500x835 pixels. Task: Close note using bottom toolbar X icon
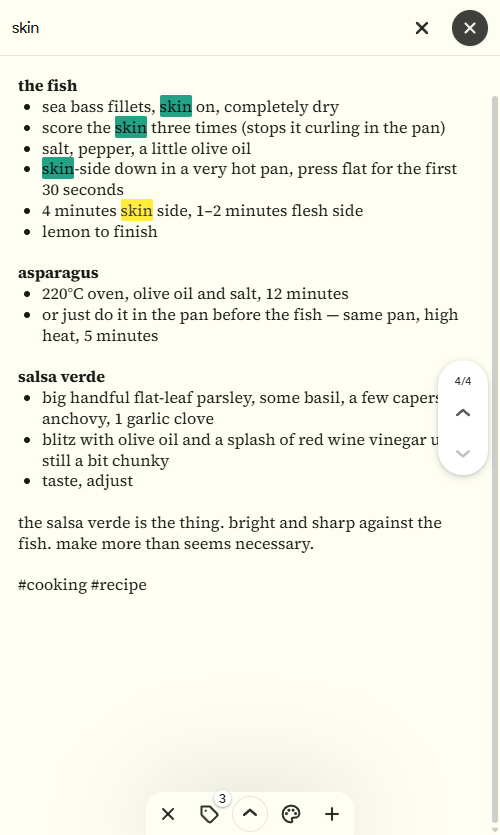(168, 814)
